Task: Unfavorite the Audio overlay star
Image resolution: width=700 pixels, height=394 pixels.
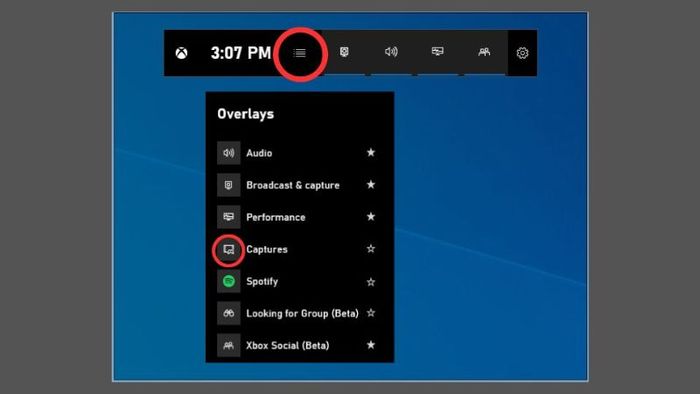Action: tap(371, 153)
